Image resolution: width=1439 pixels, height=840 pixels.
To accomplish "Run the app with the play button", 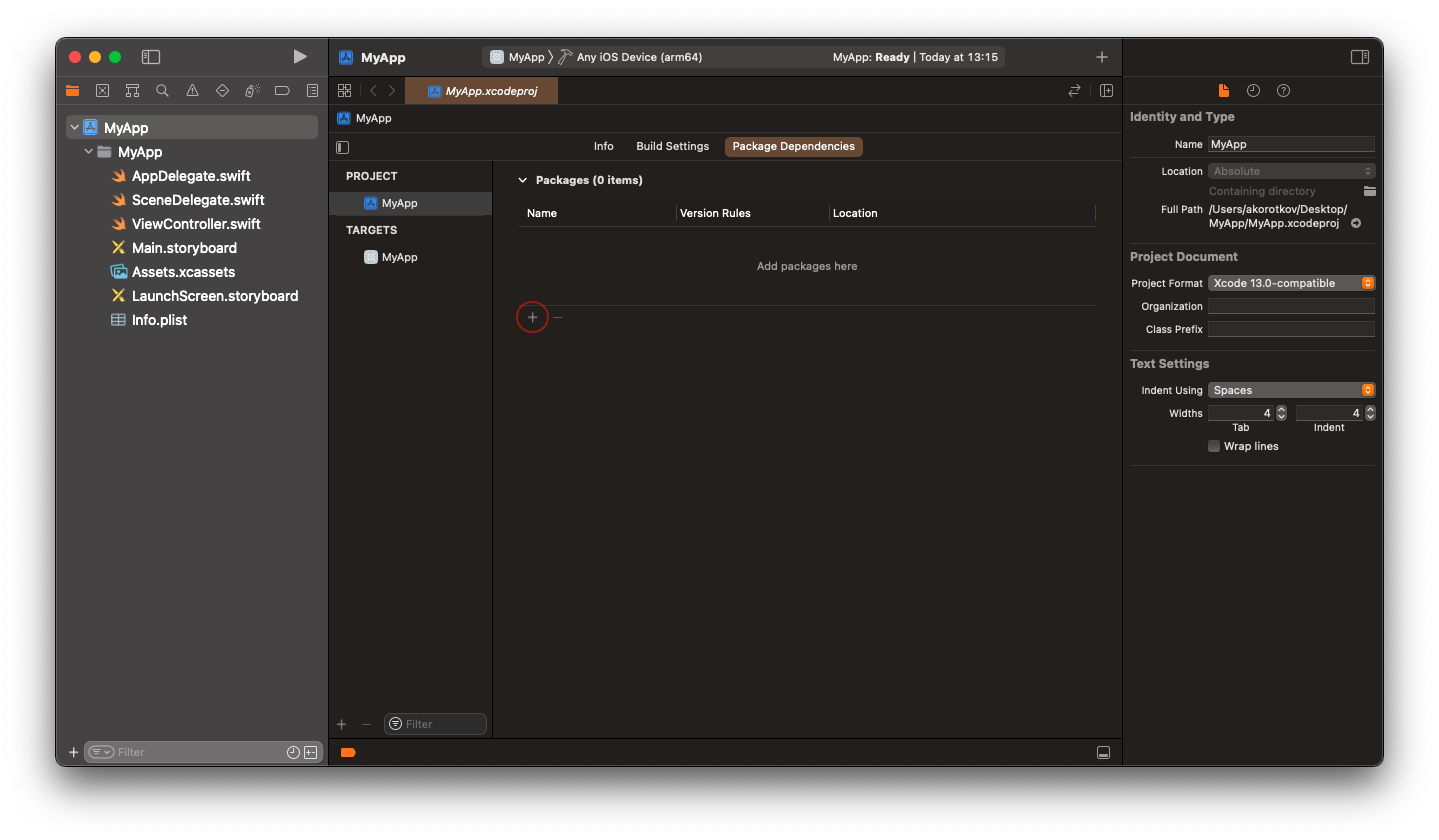I will pos(300,57).
